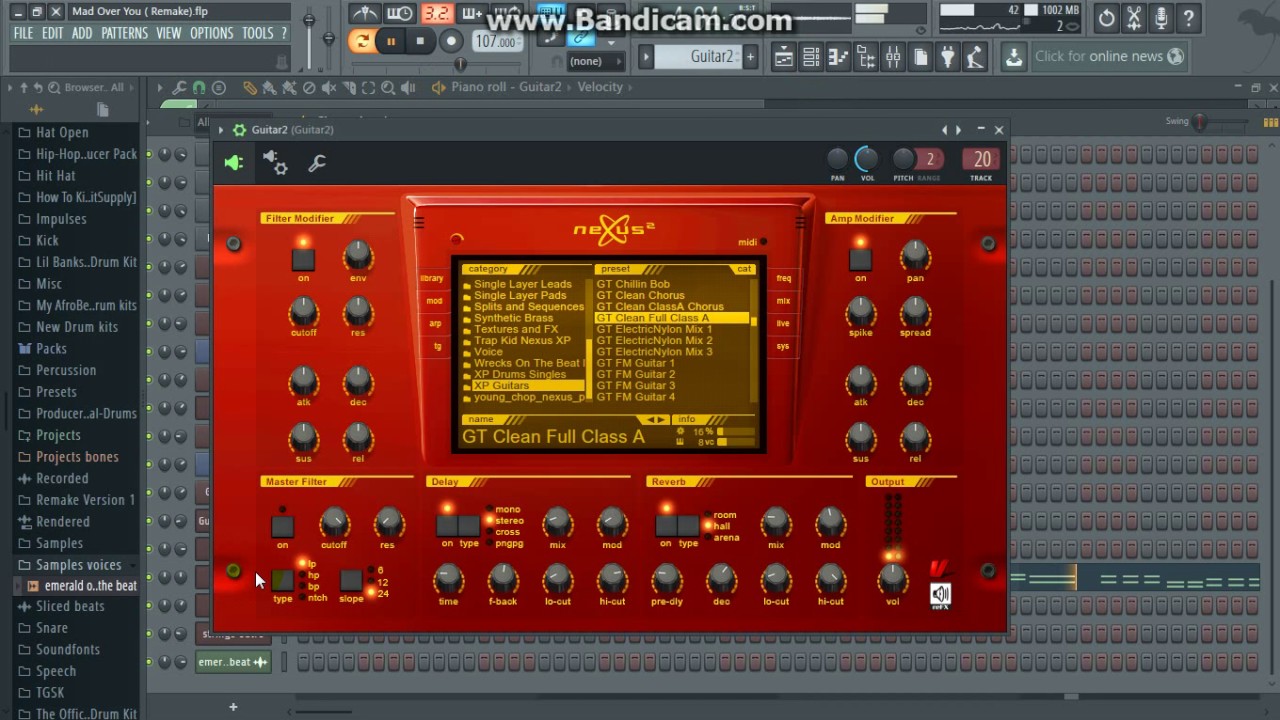Open the plugin window menu arrow beside Guitar2

click(221, 130)
